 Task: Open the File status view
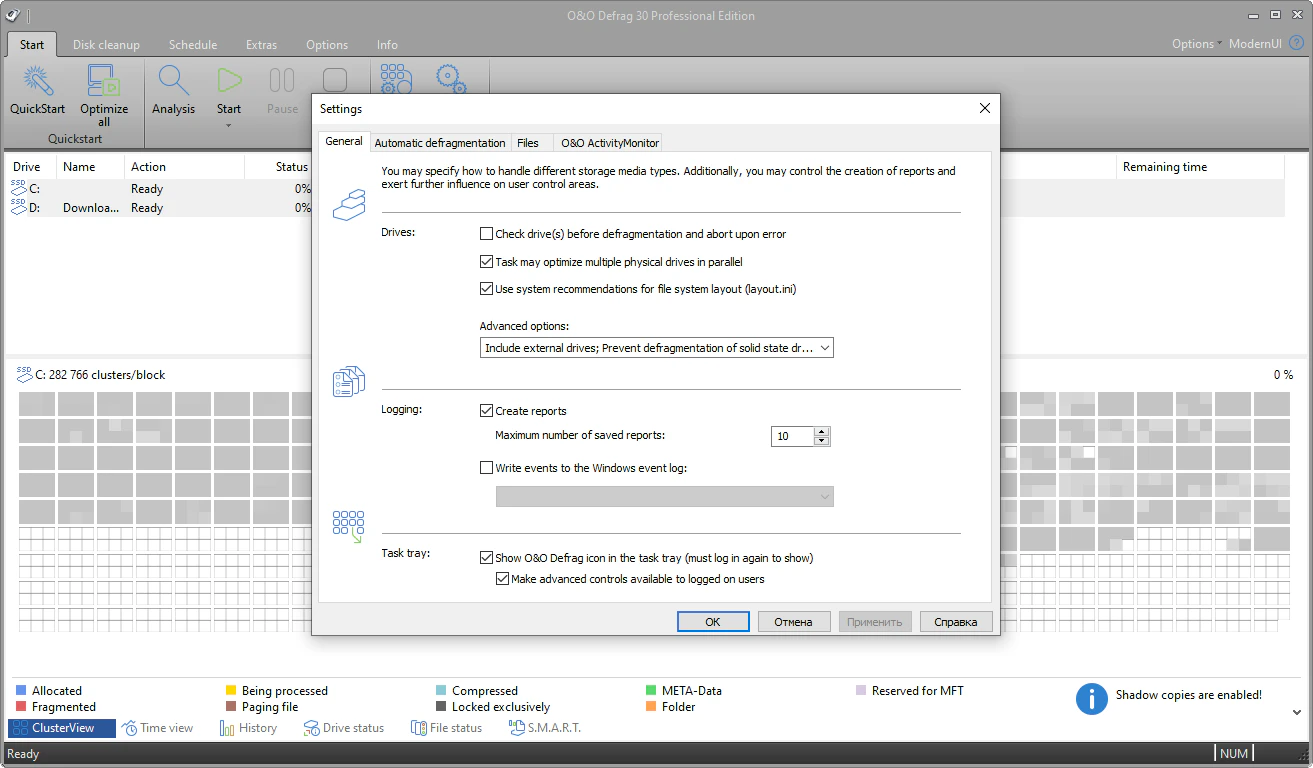tap(446, 728)
